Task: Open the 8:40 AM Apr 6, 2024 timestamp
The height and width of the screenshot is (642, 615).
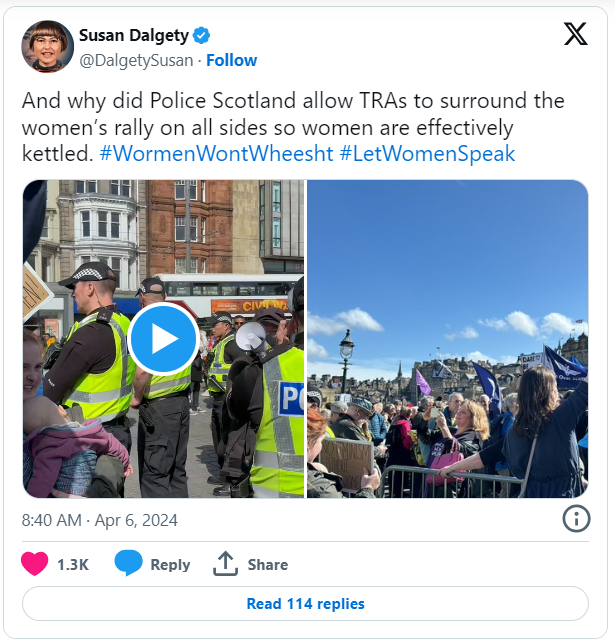Action: (99, 520)
